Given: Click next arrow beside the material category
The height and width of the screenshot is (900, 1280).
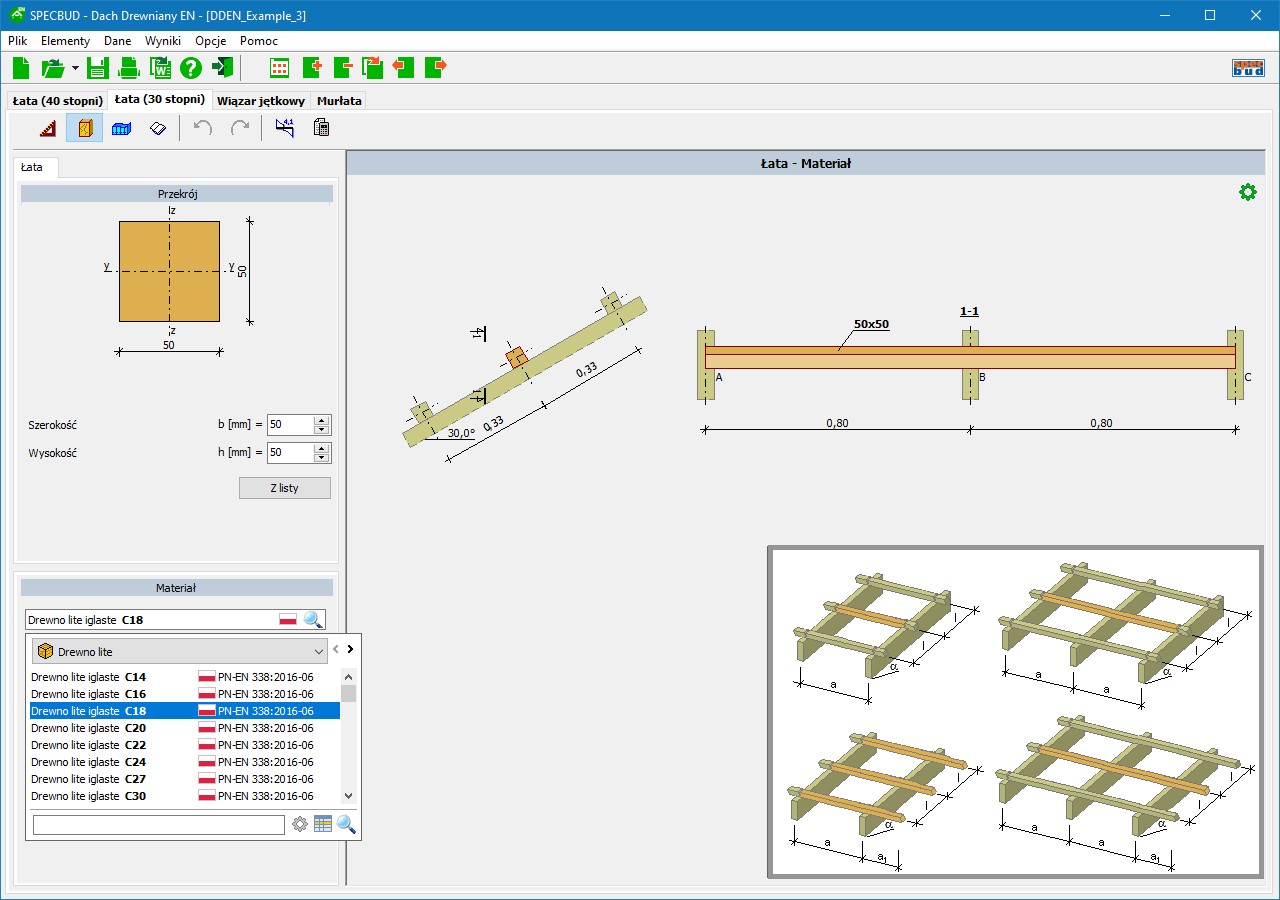Looking at the screenshot, I should [350, 649].
